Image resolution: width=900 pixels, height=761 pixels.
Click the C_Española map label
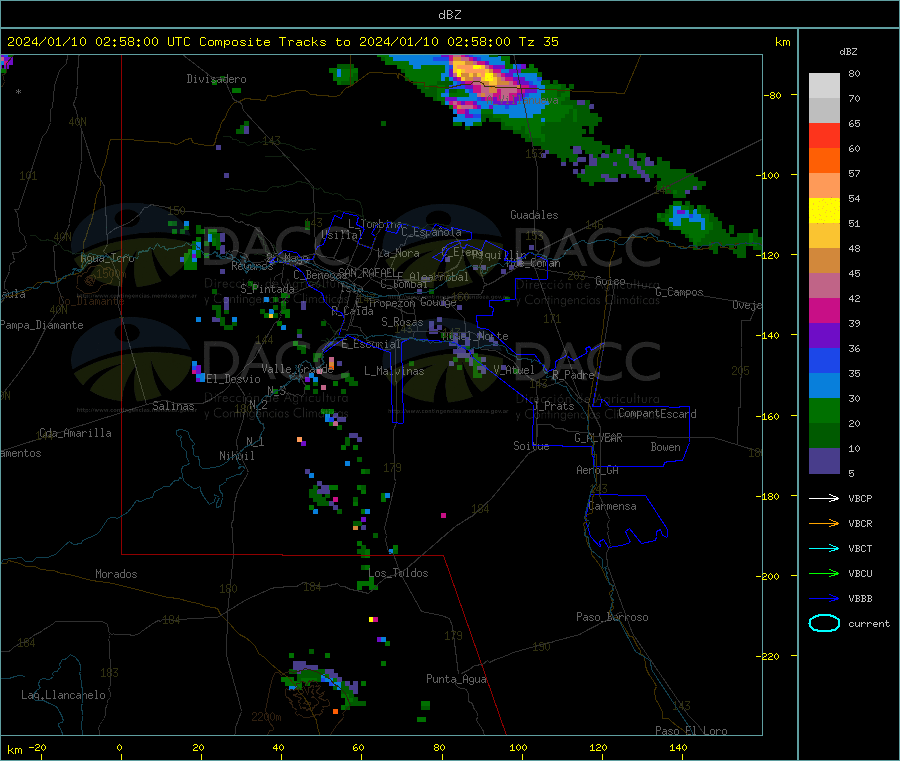[x=431, y=232]
